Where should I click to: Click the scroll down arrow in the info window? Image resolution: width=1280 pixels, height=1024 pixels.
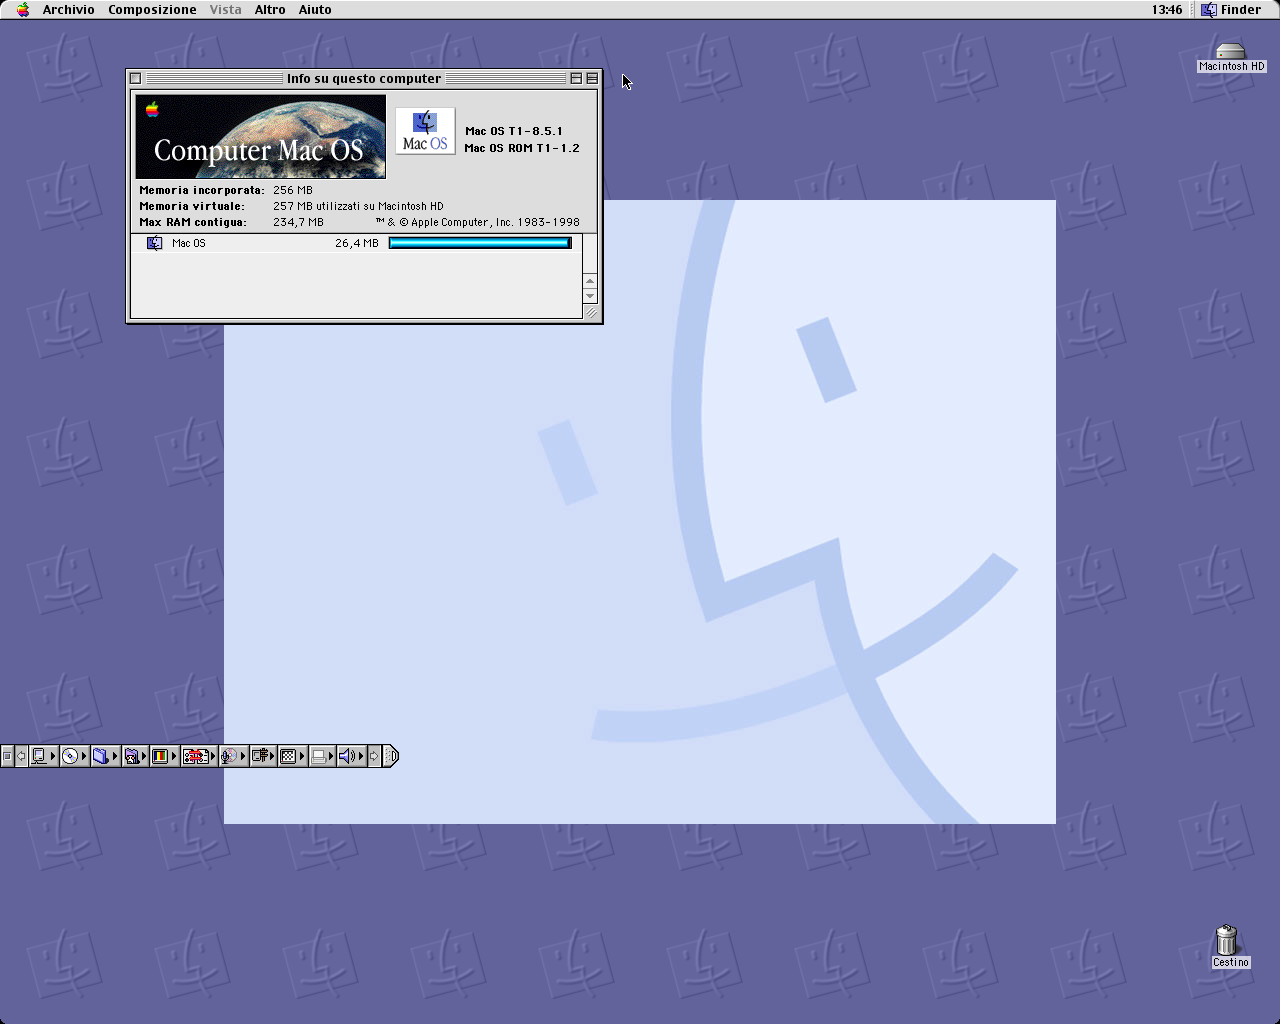pyautogui.click(x=590, y=295)
